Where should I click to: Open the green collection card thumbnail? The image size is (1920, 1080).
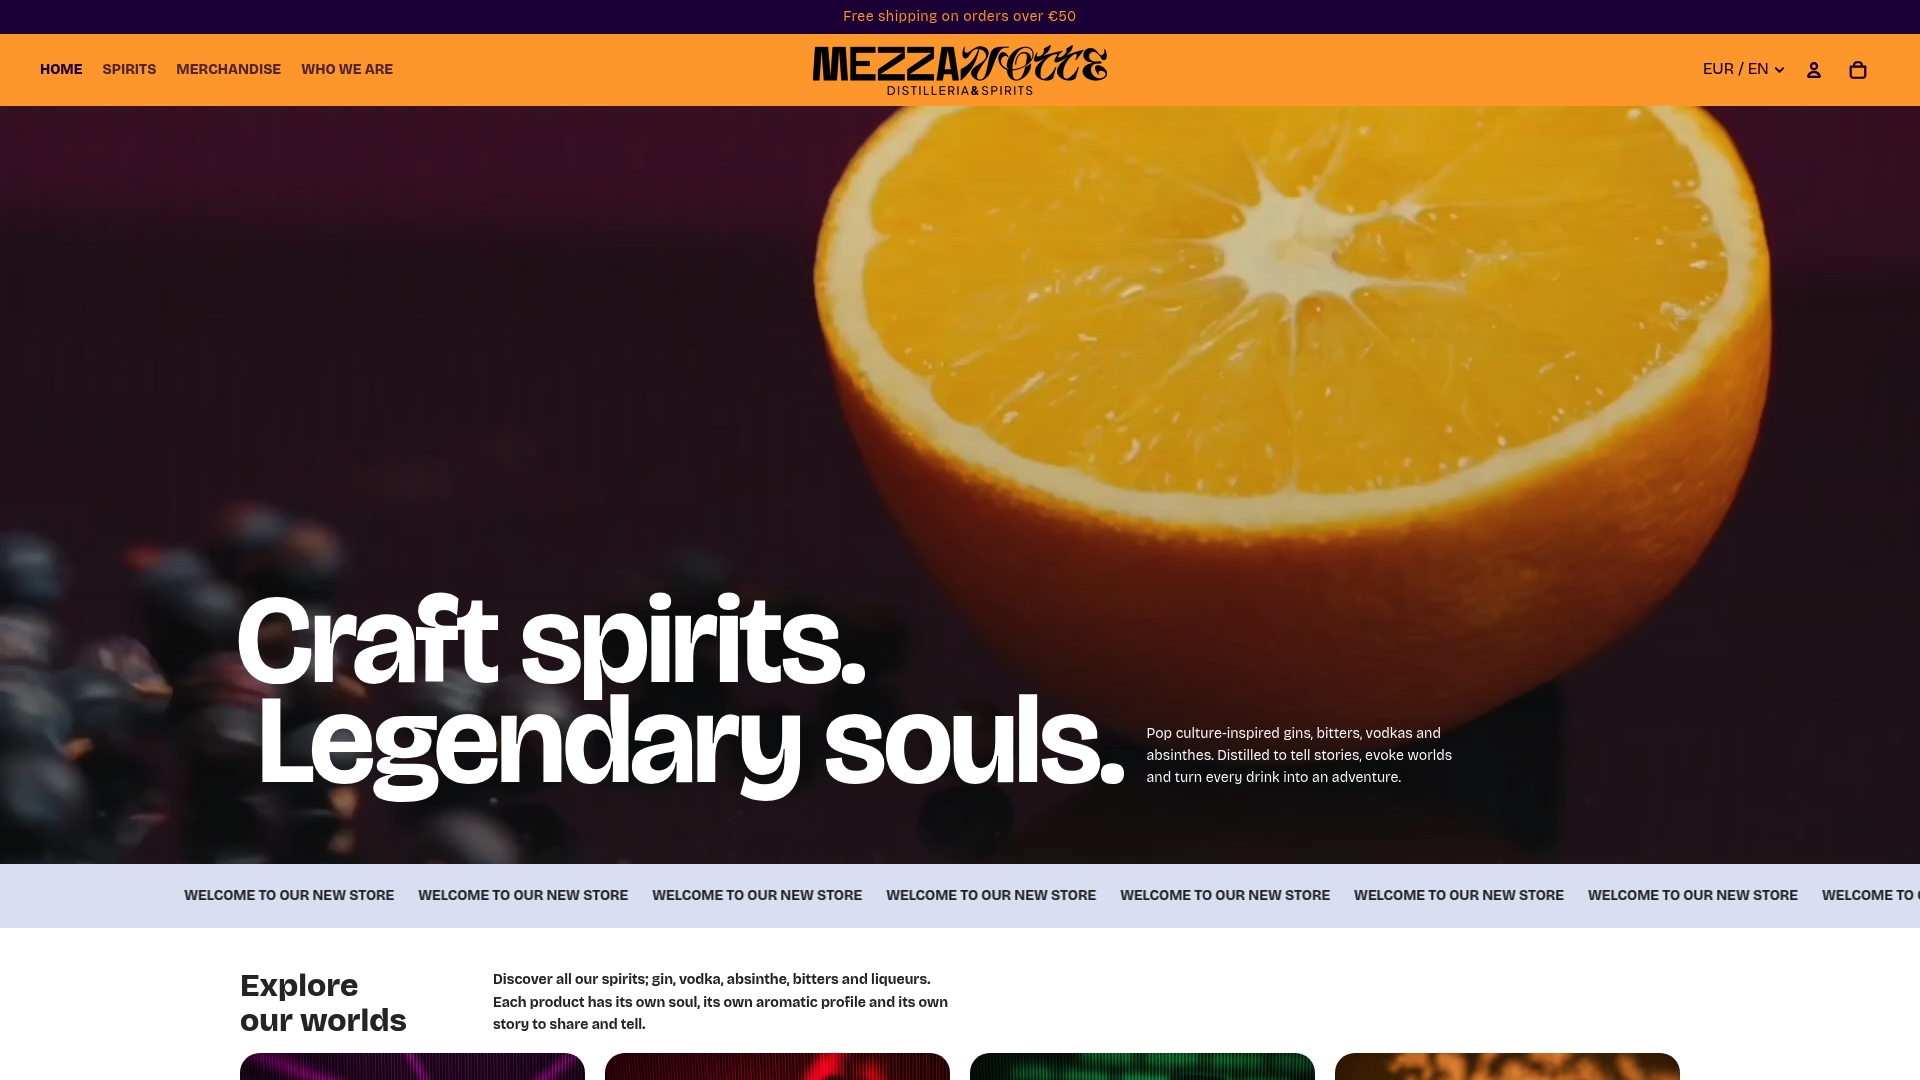1142,1066
